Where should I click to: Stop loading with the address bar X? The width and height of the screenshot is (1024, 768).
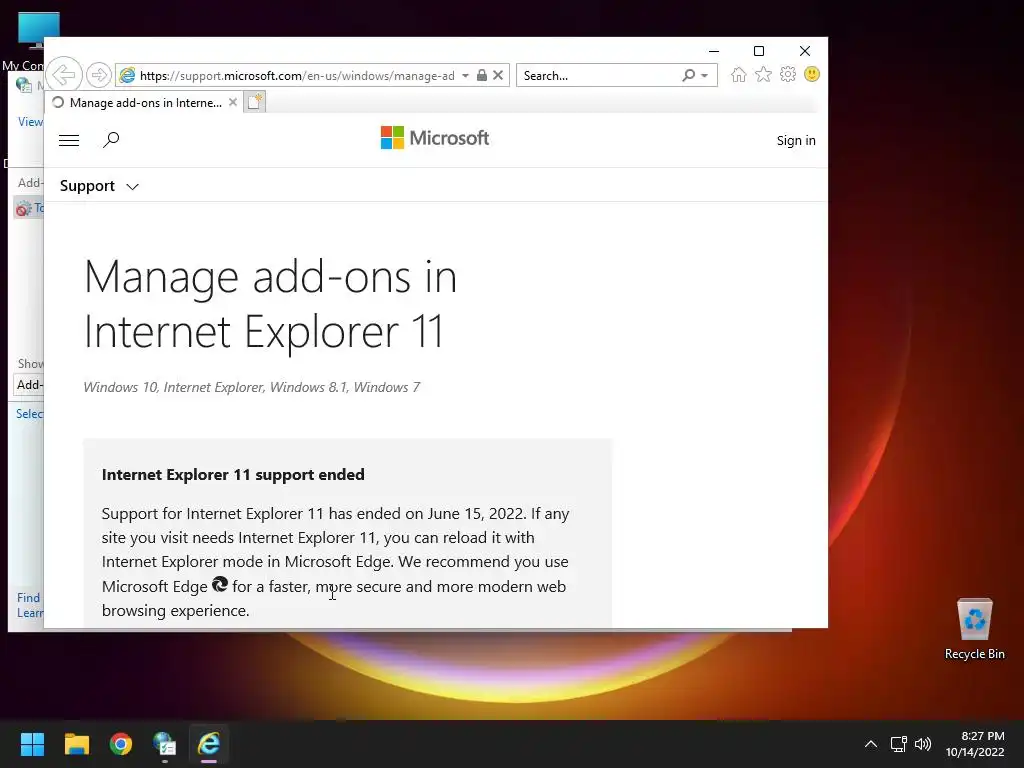click(498, 75)
